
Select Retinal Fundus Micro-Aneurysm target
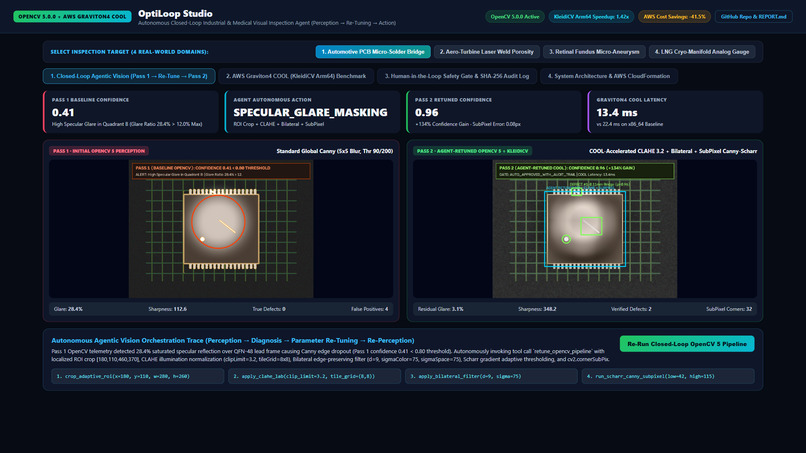pyautogui.click(x=594, y=52)
